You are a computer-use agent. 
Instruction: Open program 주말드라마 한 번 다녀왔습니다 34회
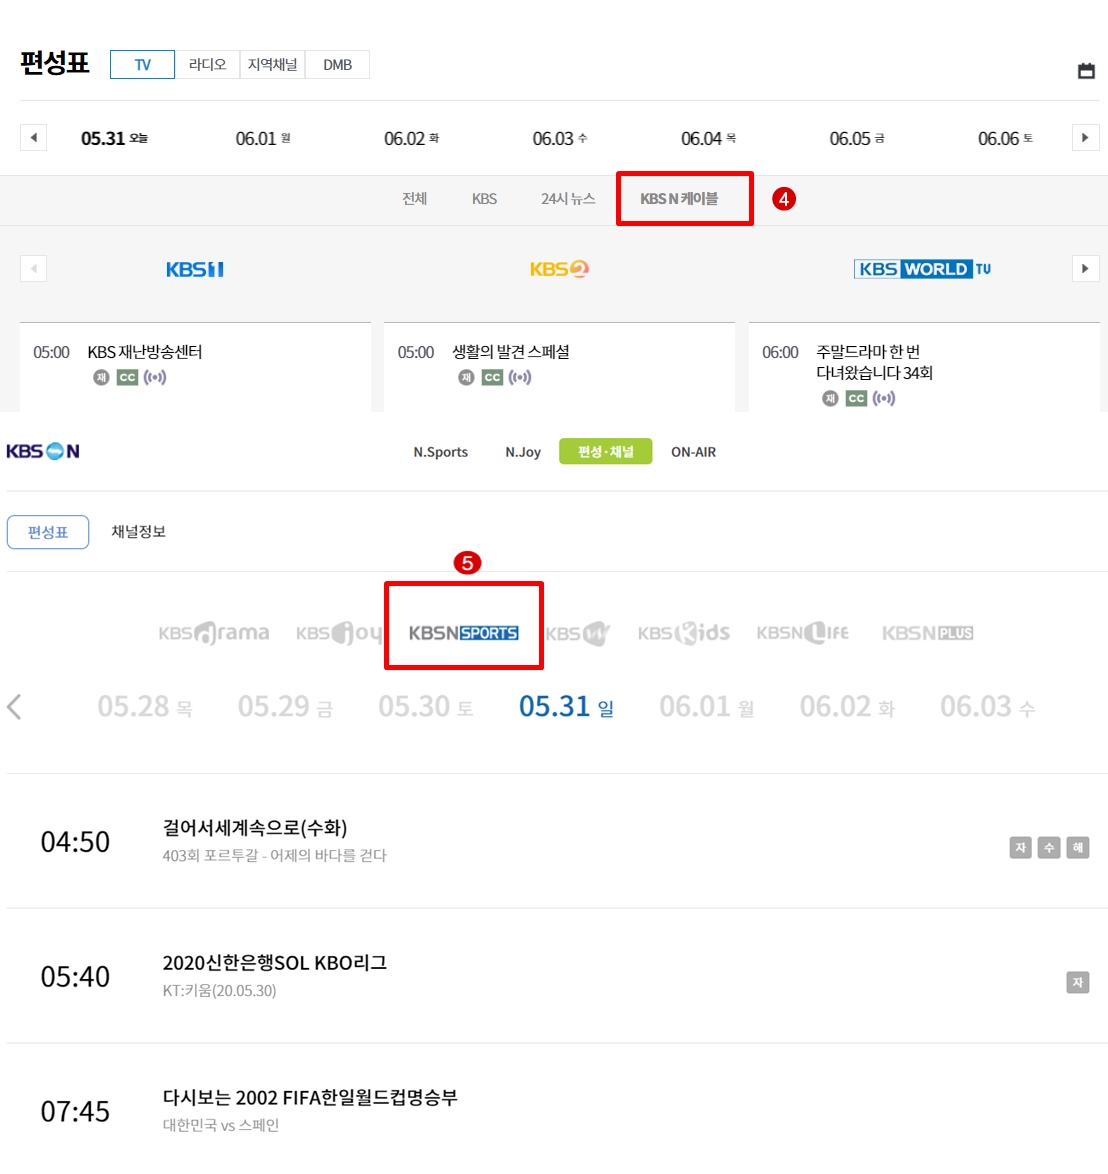pyautogui.click(x=874, y=362)
